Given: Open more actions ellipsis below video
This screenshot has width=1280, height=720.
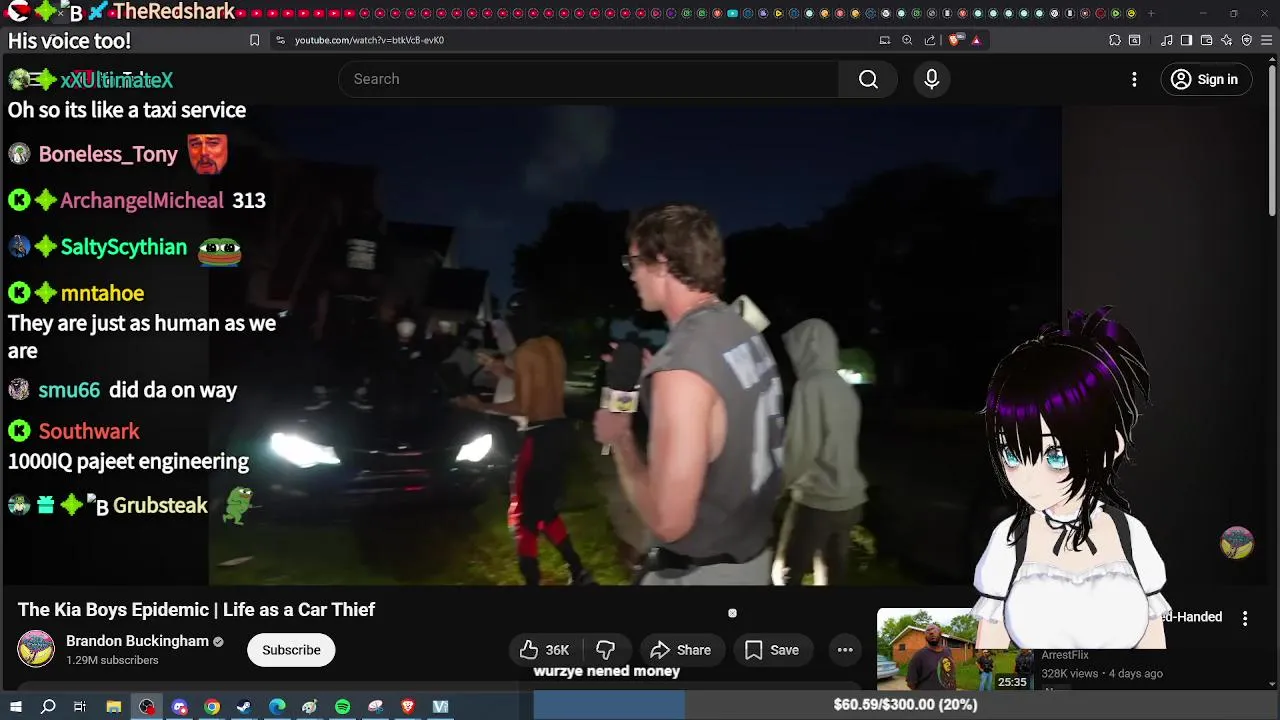Looking at the screenshot, I should pyautogui.click(x=845, y=650).
